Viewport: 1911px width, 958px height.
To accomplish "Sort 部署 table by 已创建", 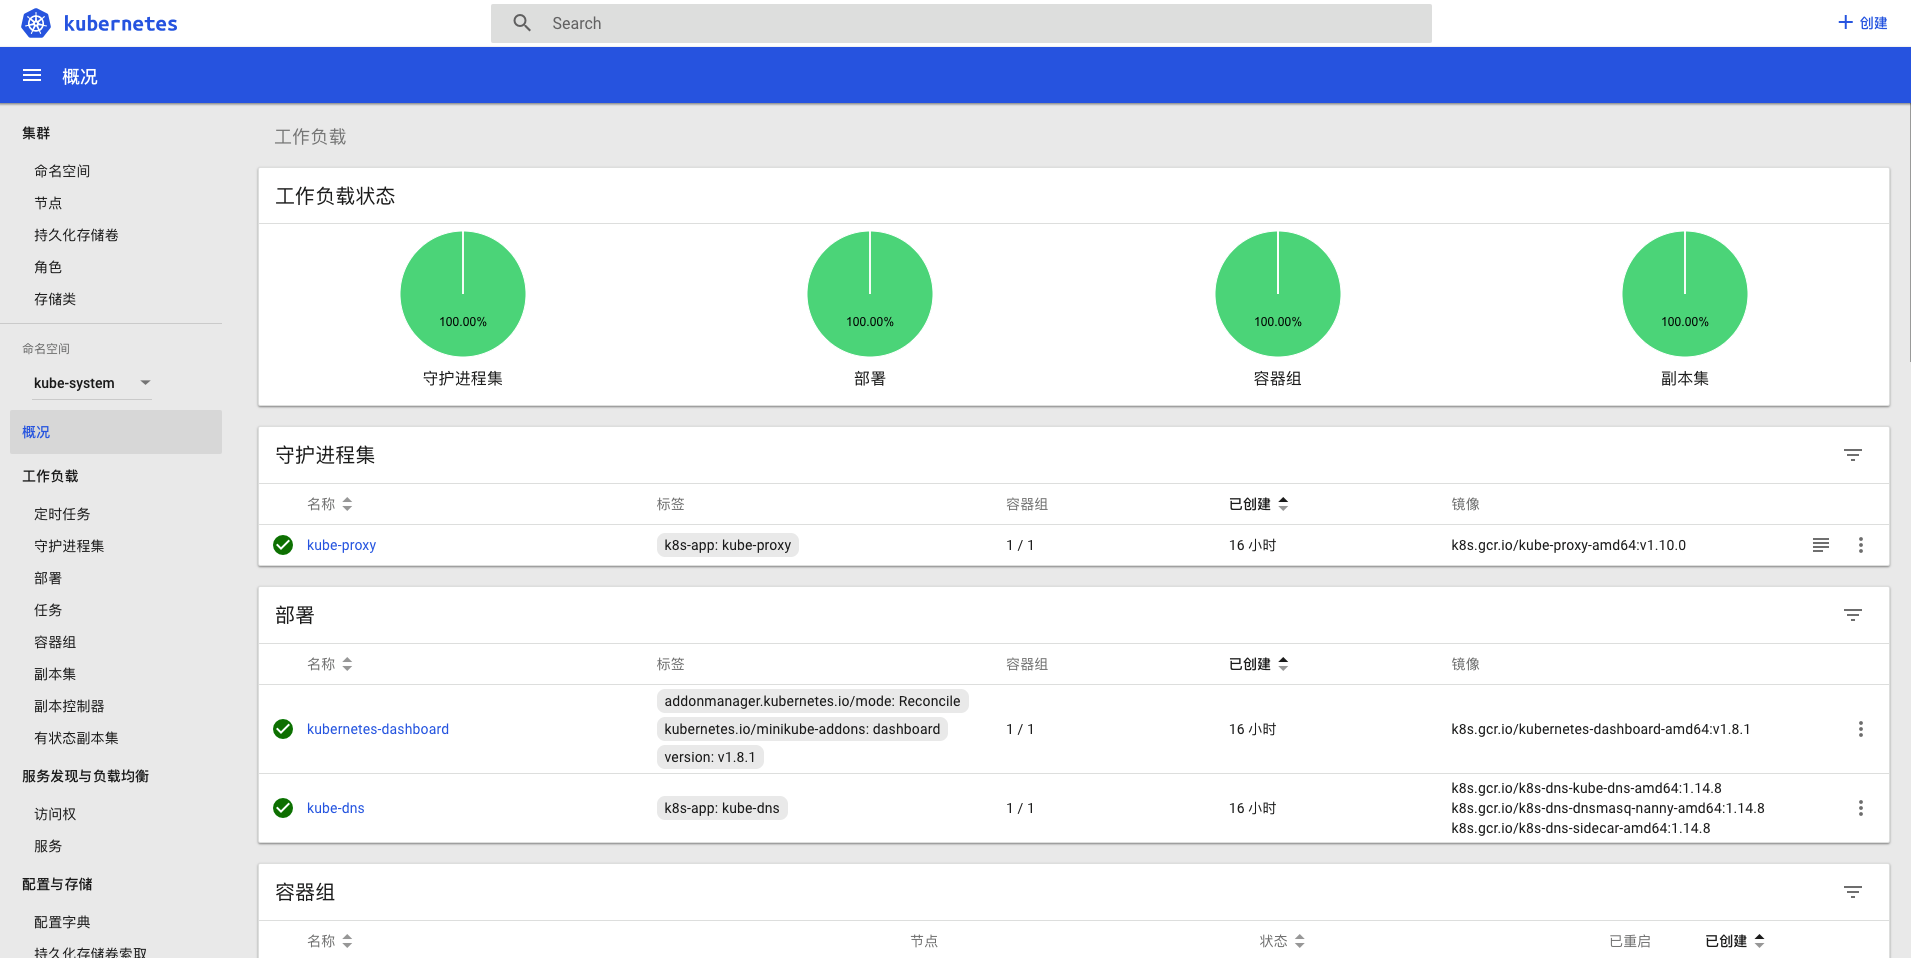I will 1259,664.
